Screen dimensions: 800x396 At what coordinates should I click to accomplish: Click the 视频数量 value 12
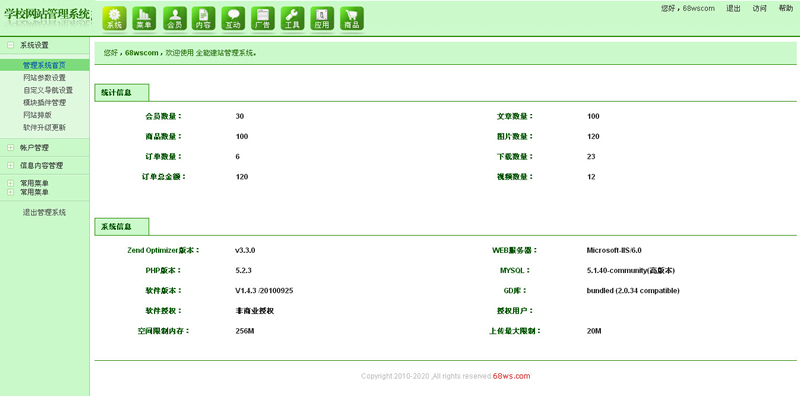(591, 177)
